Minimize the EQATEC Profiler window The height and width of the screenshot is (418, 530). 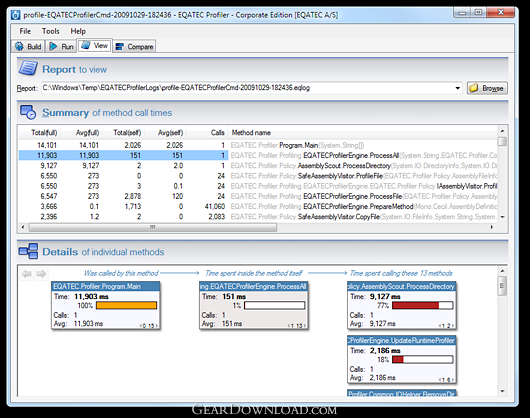463,13
